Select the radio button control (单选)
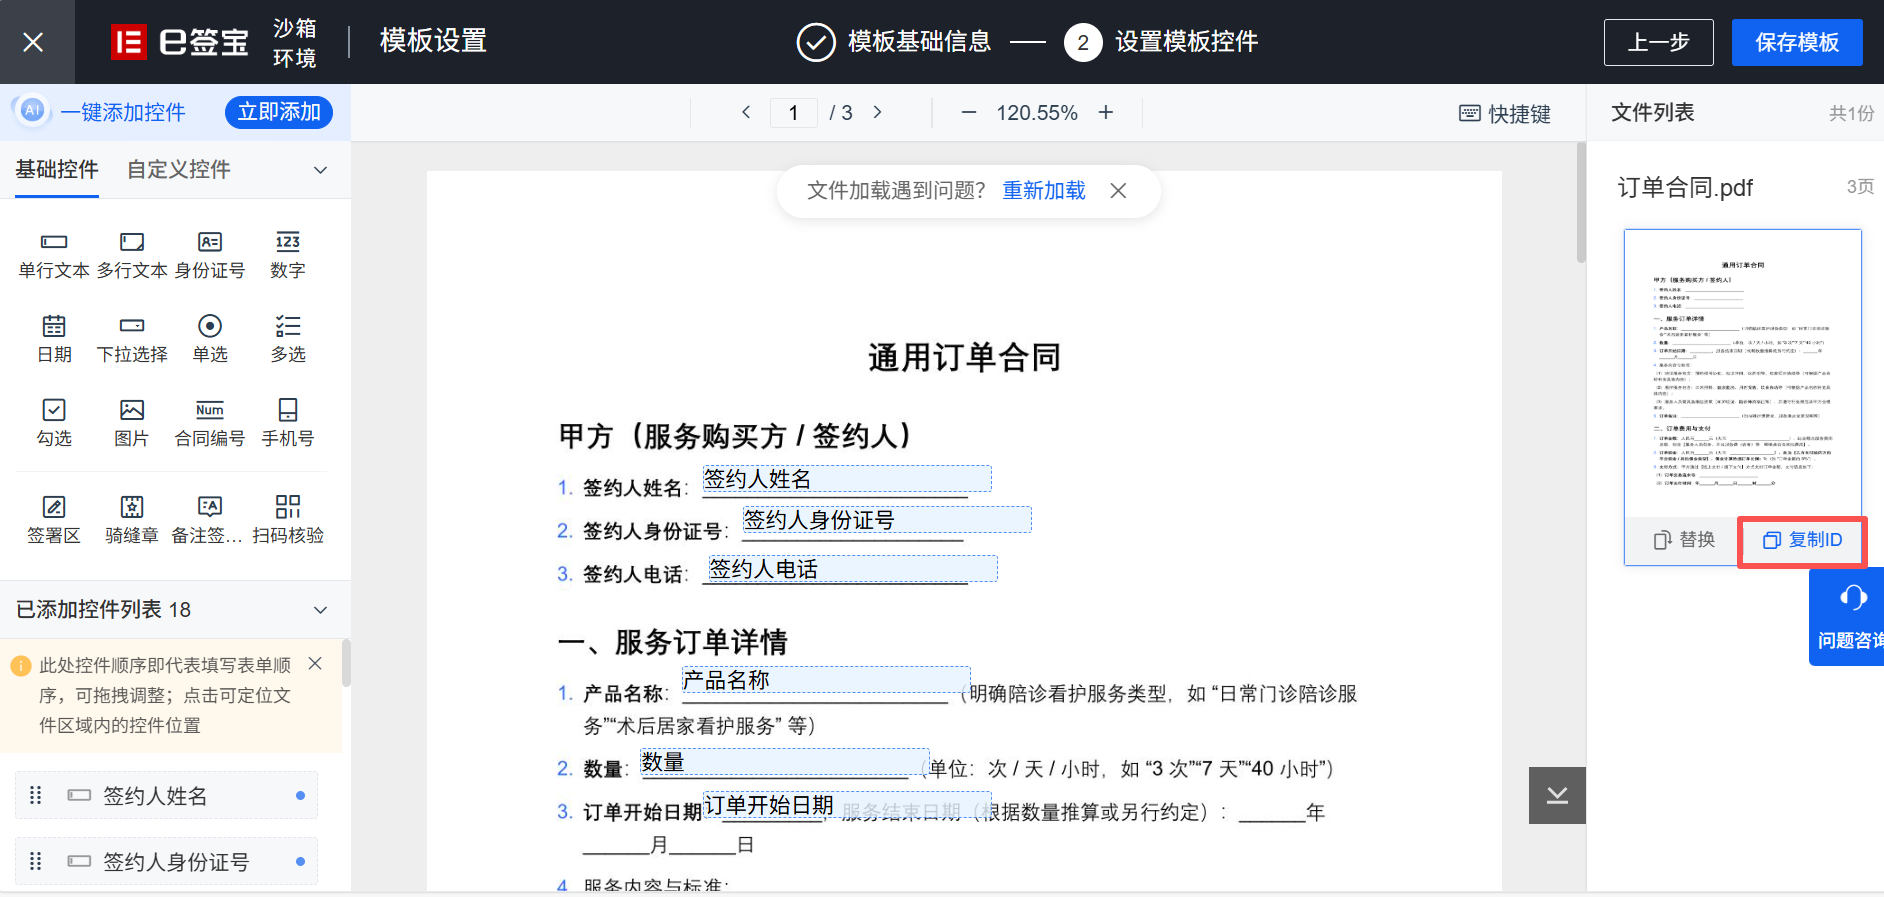The image size is (1884, 897). [210, 338]
